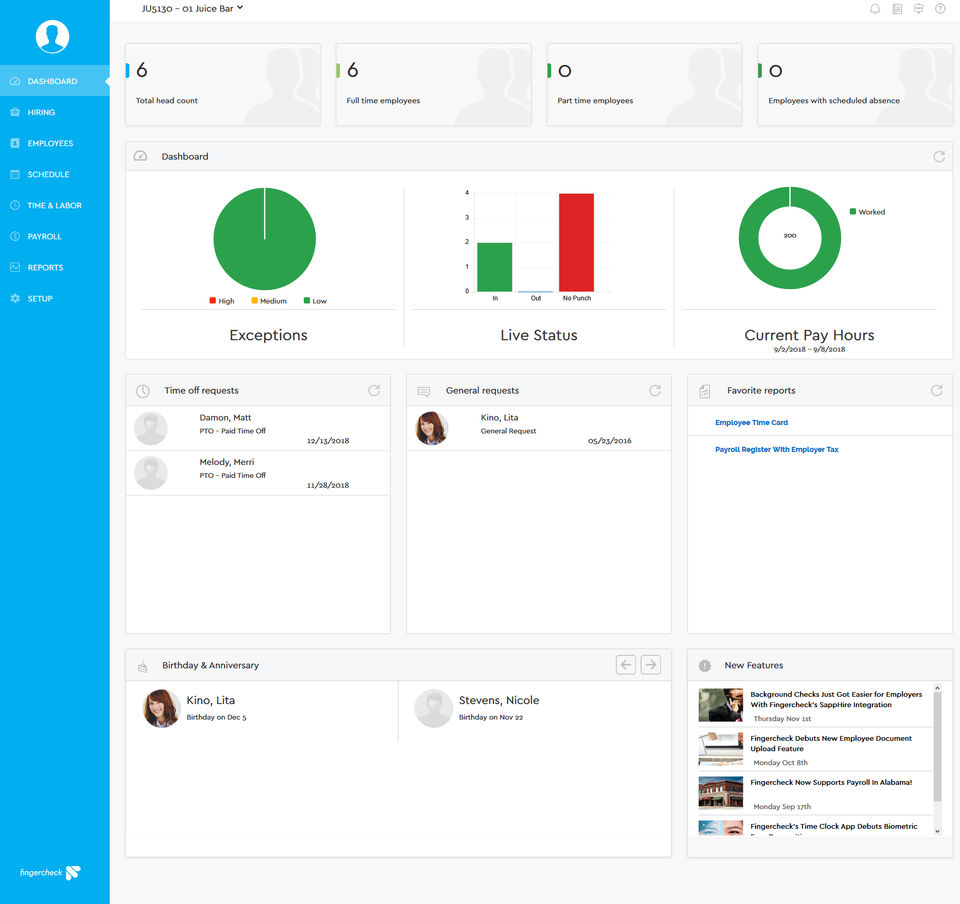This screenshot has height=904, width=960.
Task: Open Payroll In Alabama news item
Action: pos(831,782)
